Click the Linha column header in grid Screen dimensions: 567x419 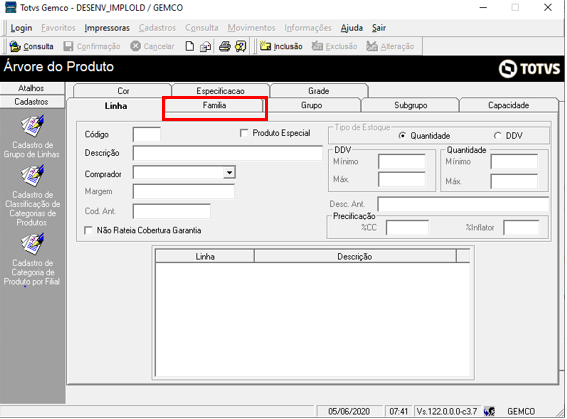[205, 256]
